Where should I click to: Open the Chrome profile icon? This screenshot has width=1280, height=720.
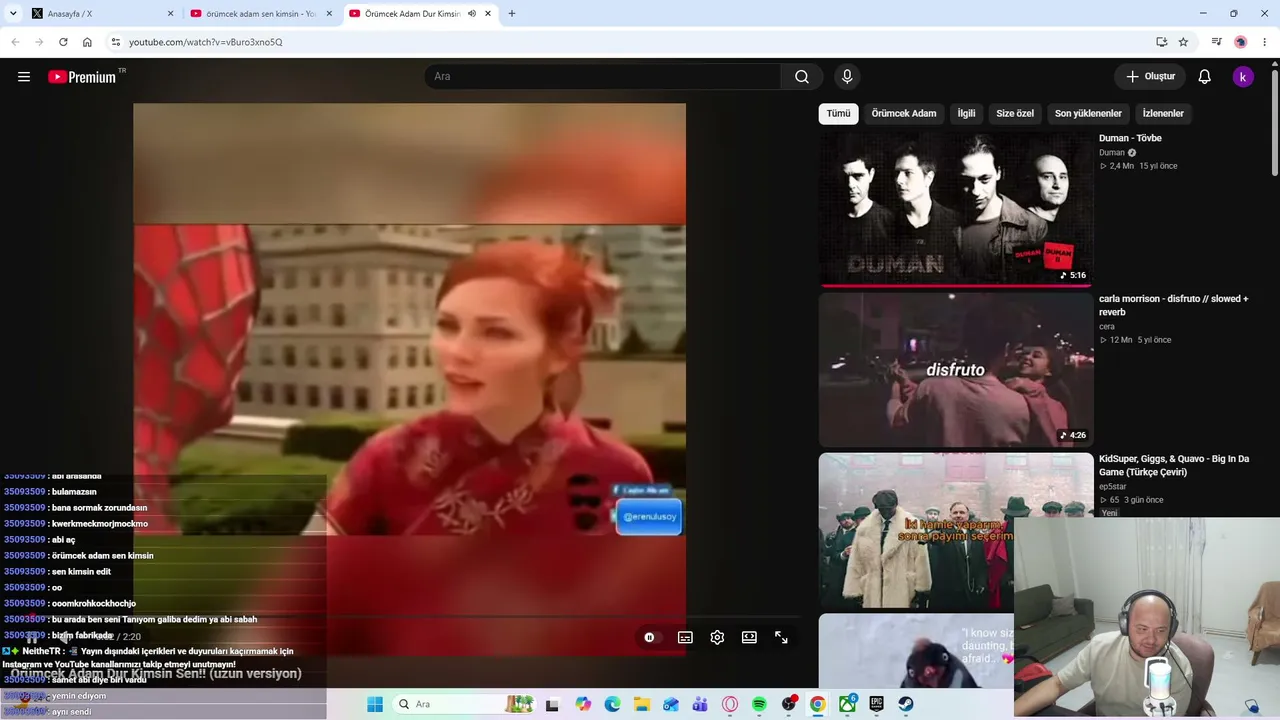pyautogui.click(x=1241, y=42)
